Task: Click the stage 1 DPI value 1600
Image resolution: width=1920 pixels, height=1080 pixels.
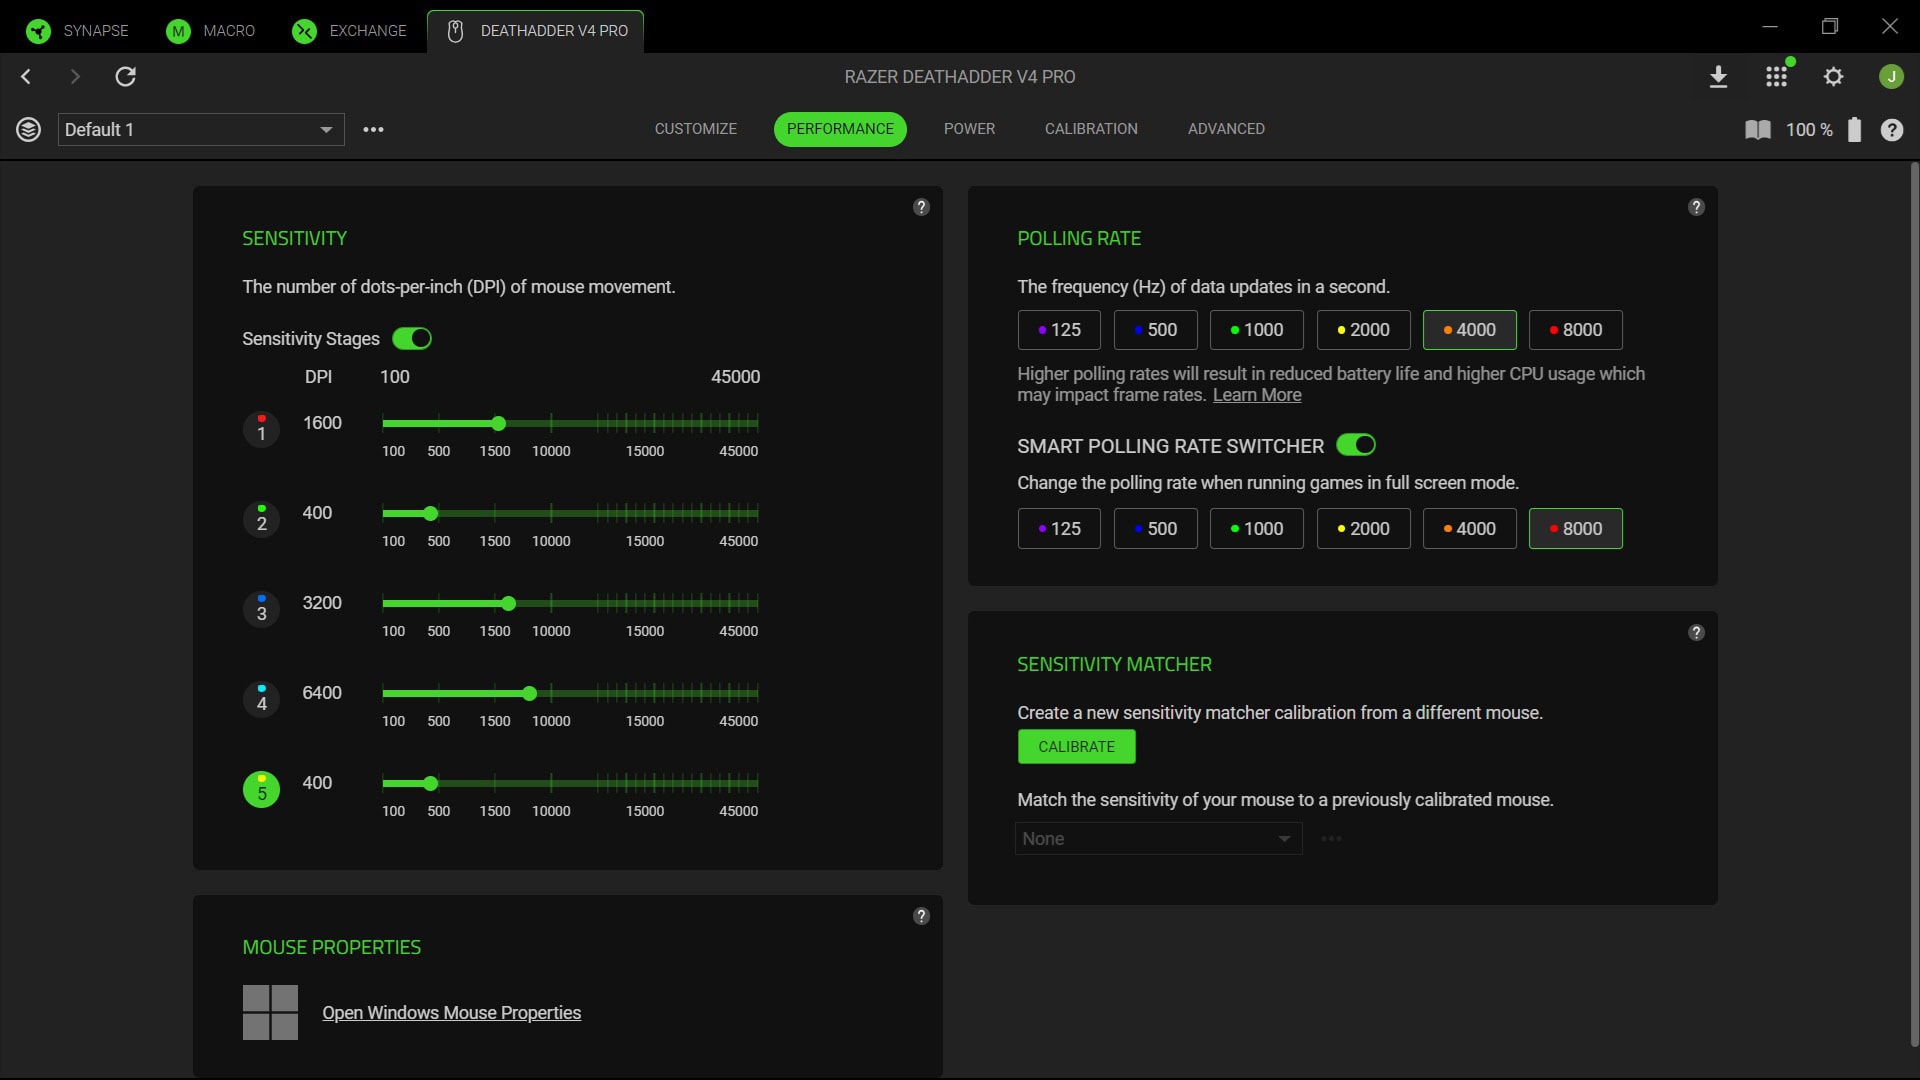Action: [322, 423]
